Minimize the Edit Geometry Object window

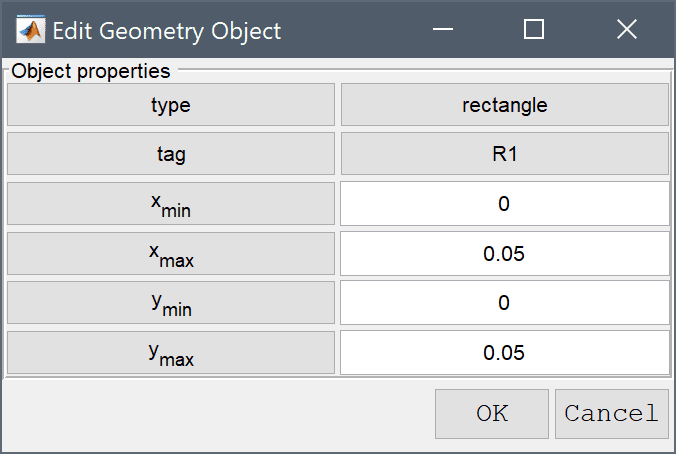(x=443, y=29)
